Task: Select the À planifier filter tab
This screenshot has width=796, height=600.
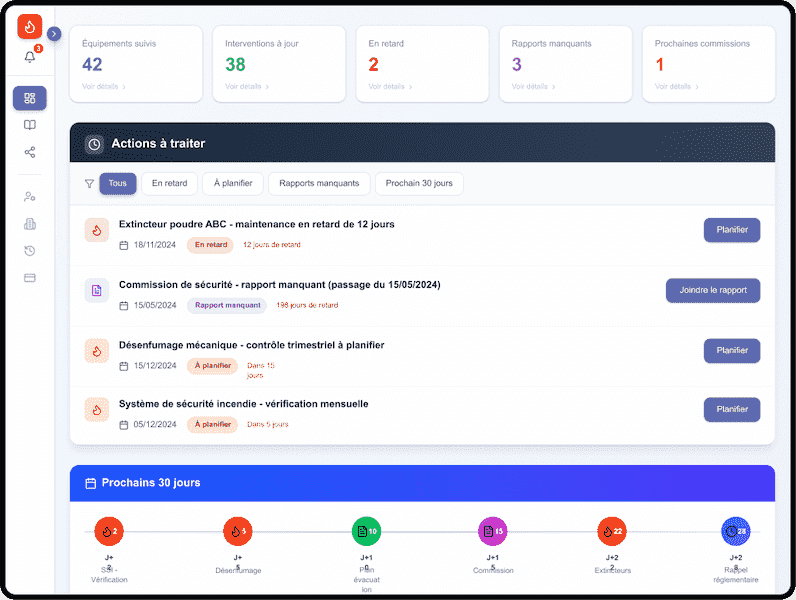Action: tap(233, 183)
